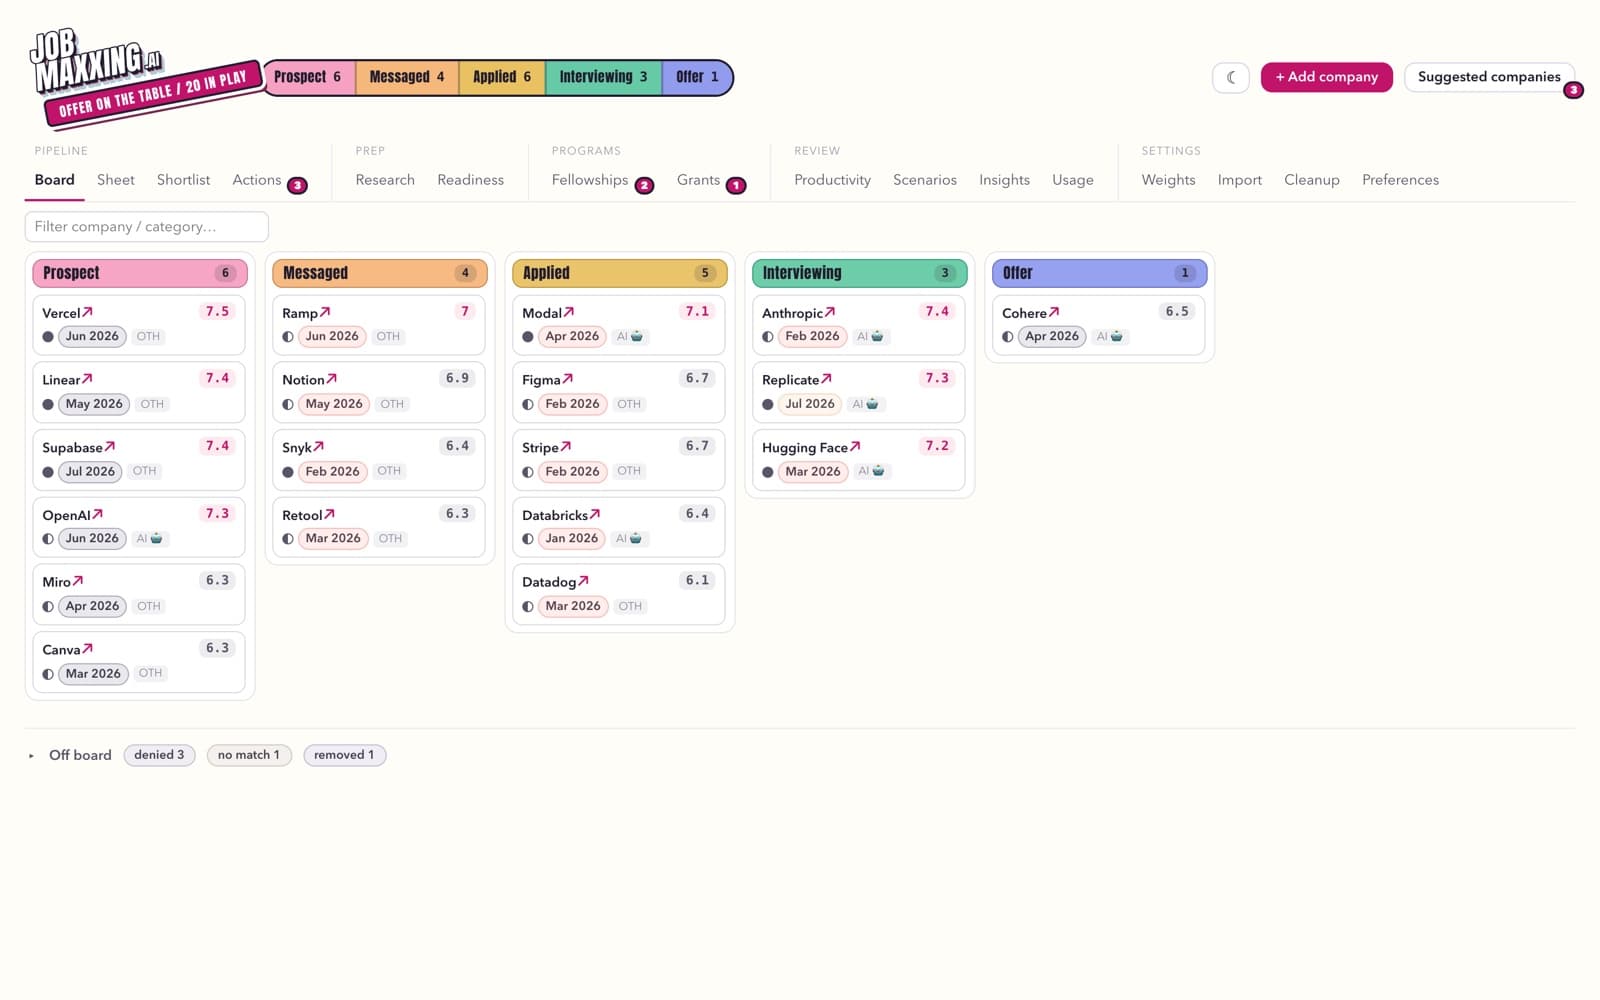Open Notion external link arrow
1600x1000 pixels.
[x=332, y=379]
